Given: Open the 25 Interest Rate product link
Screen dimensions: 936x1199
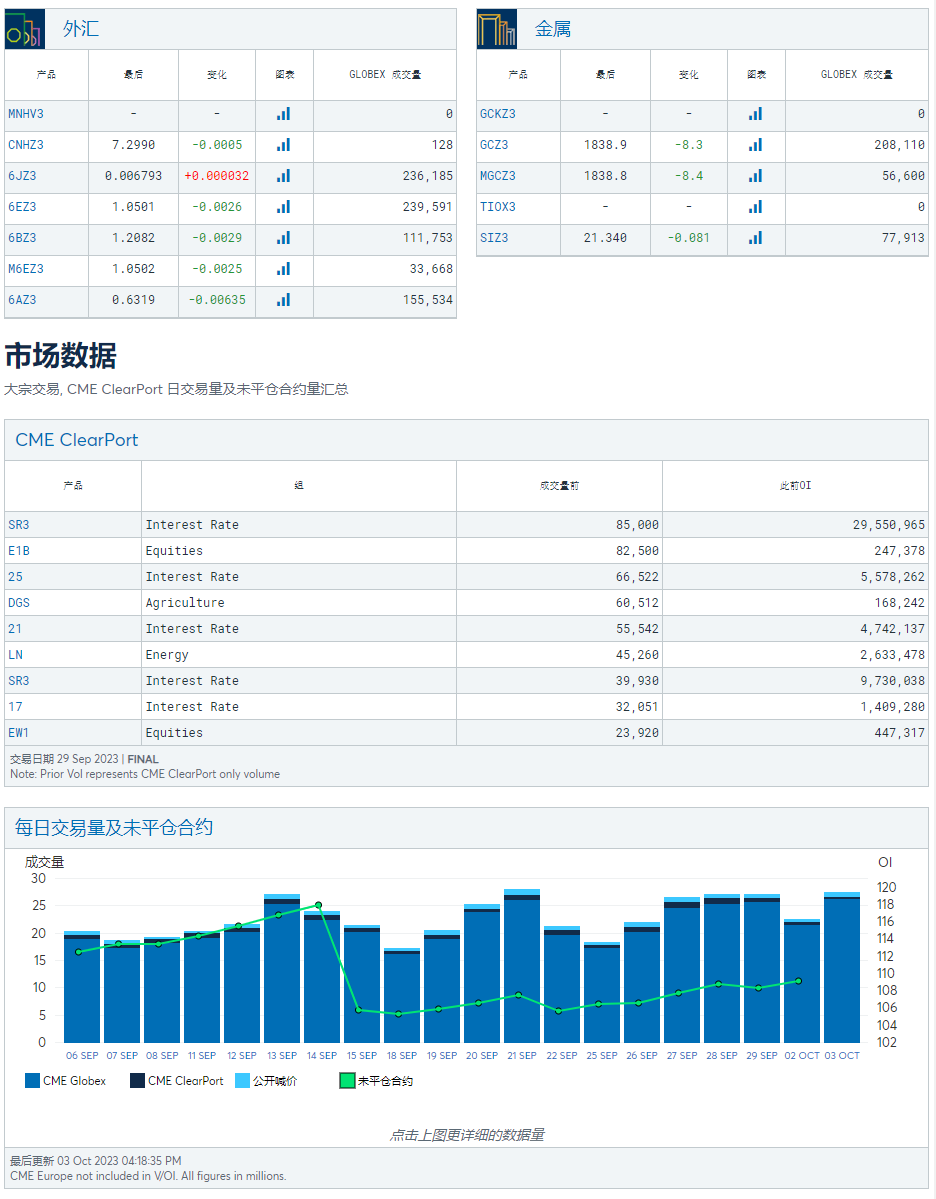Looking at the screenshot, I should click(15, 577).
